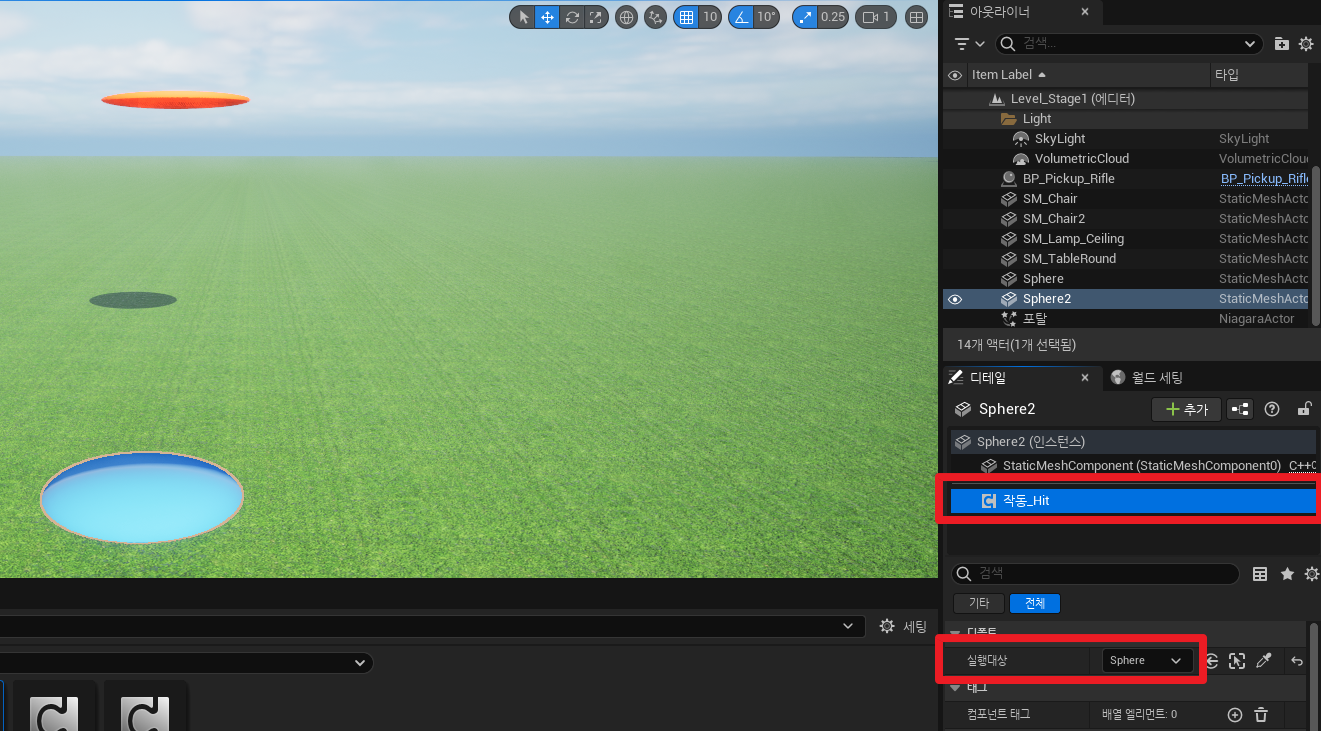
Task: Open grid snap size value 10
Action: click(x=710, y=17)
